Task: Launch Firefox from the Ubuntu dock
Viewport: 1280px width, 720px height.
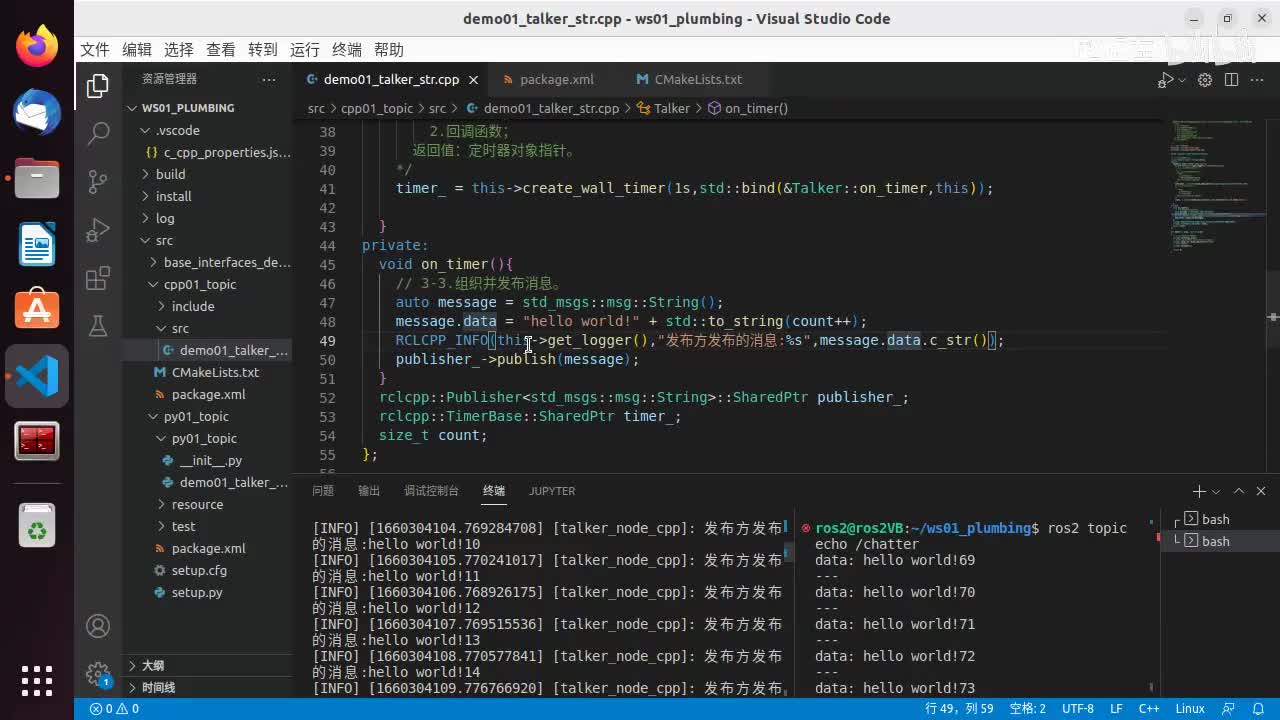Action: [x=37, y=46]
